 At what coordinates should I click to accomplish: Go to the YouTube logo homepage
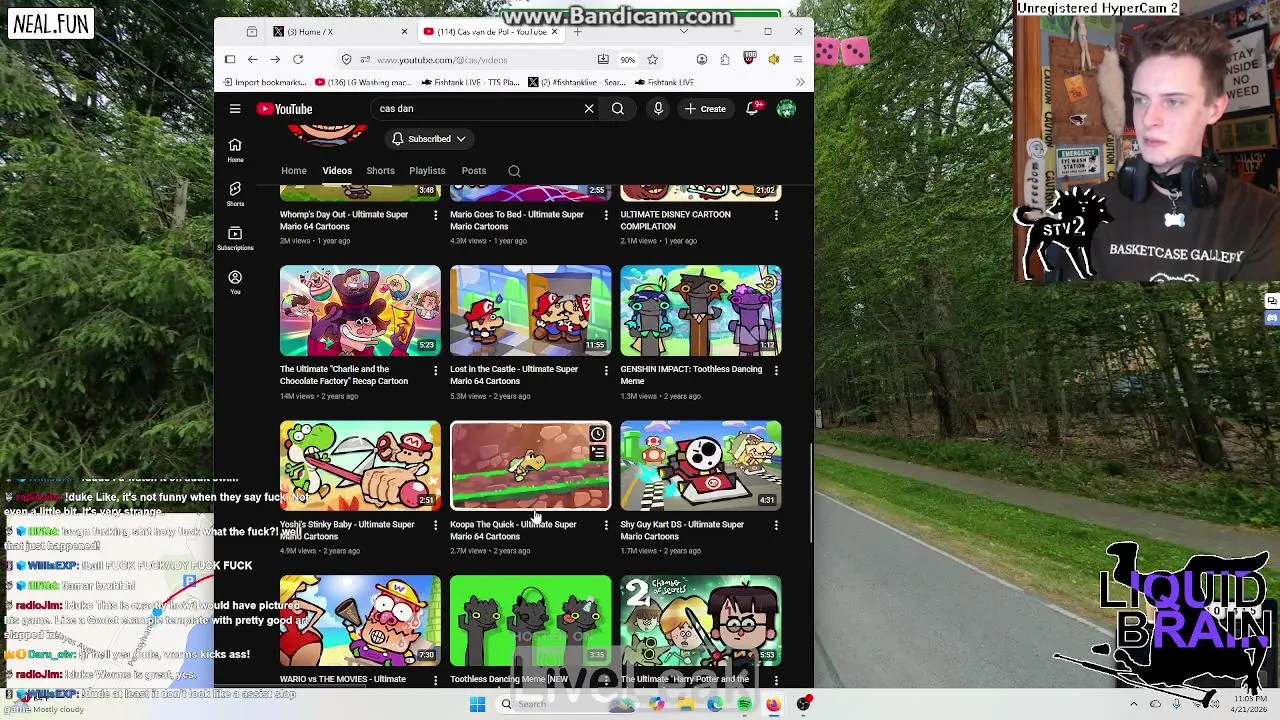[285, 109]
